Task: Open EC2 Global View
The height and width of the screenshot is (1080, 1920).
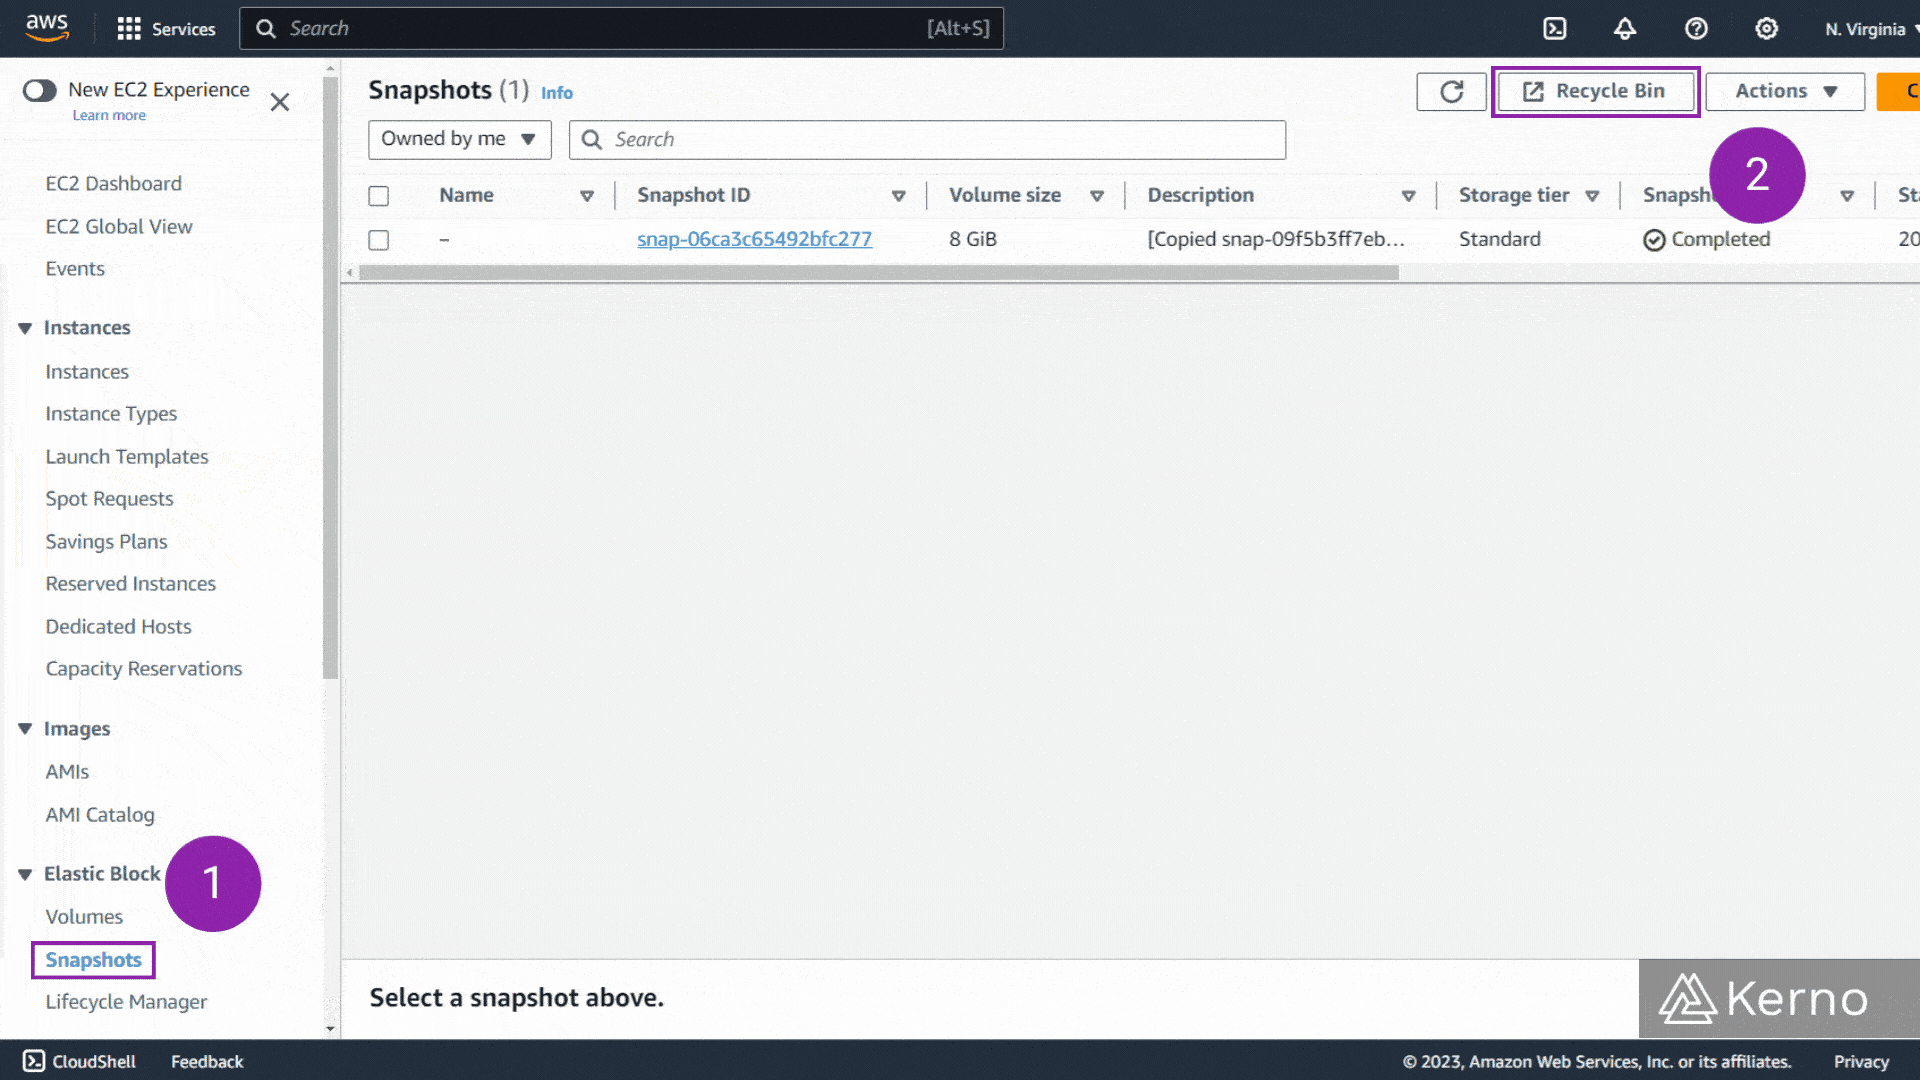Action: [x=118, y=227]
